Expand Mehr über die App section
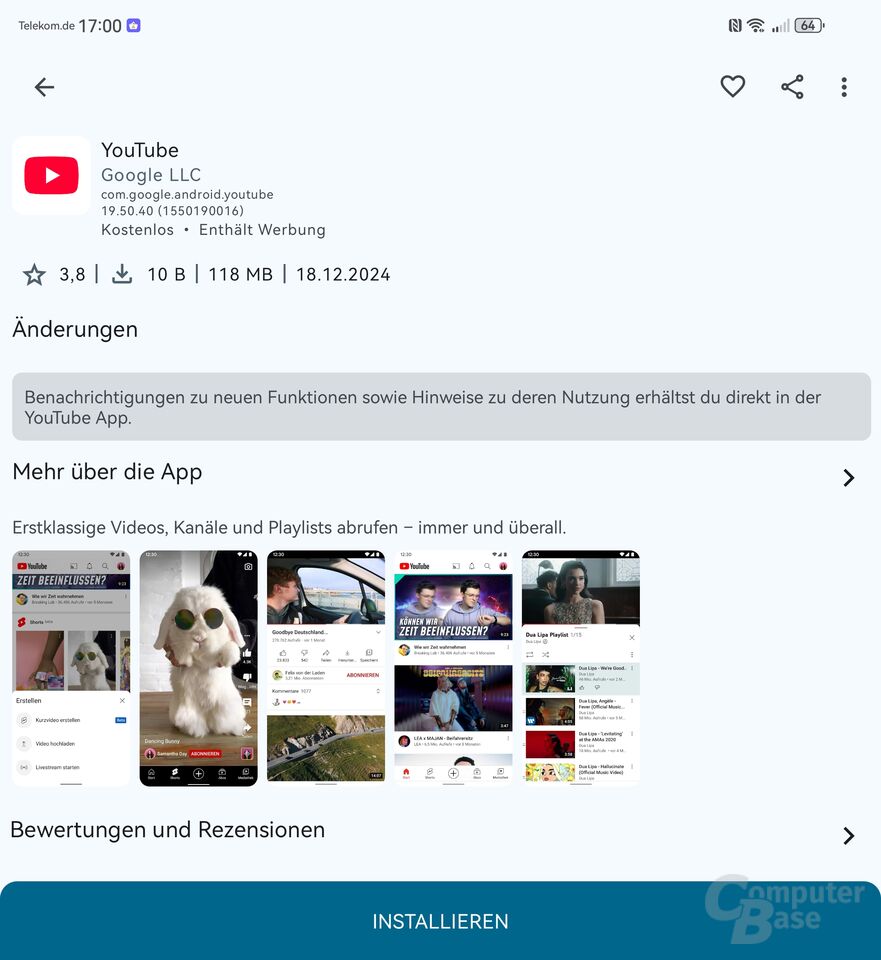Image resolution: width=881 pixels, height=960 pixels. pos(848,478)
